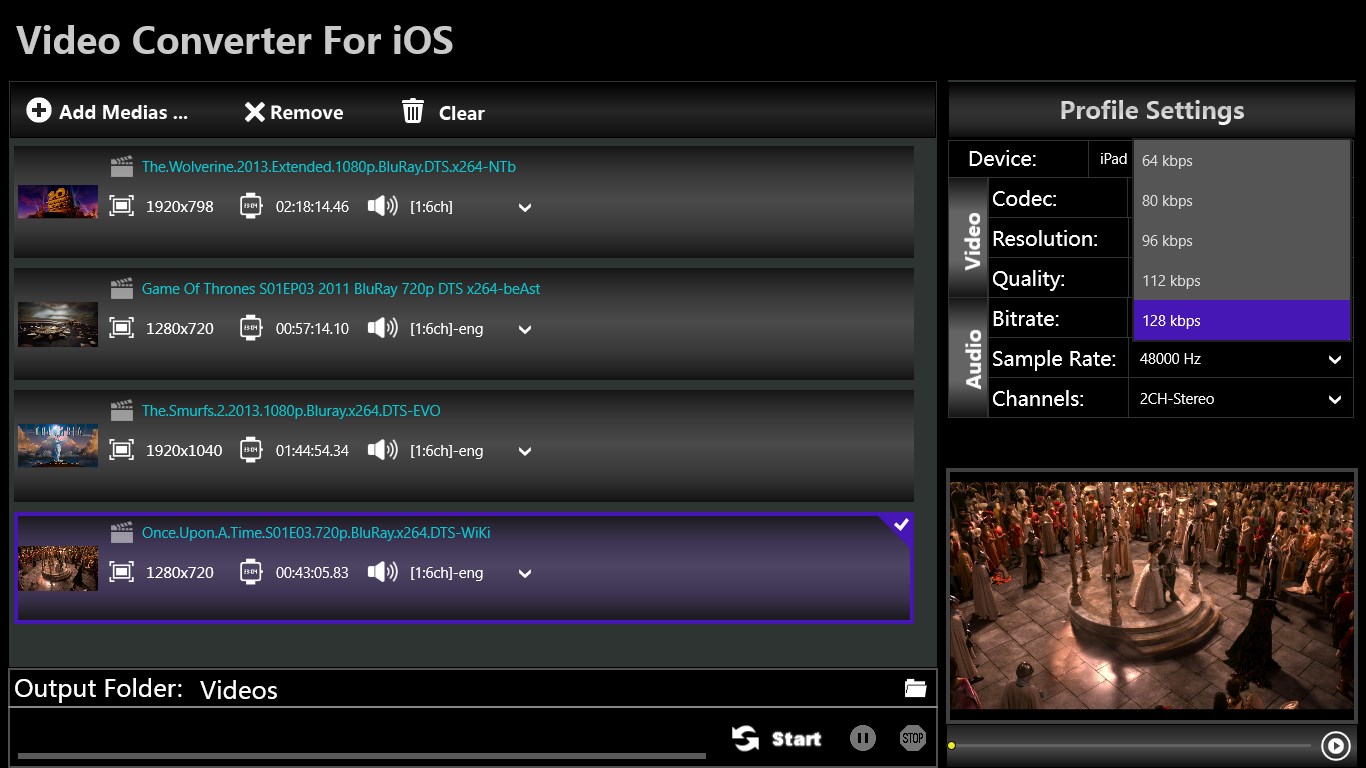This screenshot has height=768, width=1366.
Task: Open the Sample Rate dropdown
Action: coord(1334,359)
